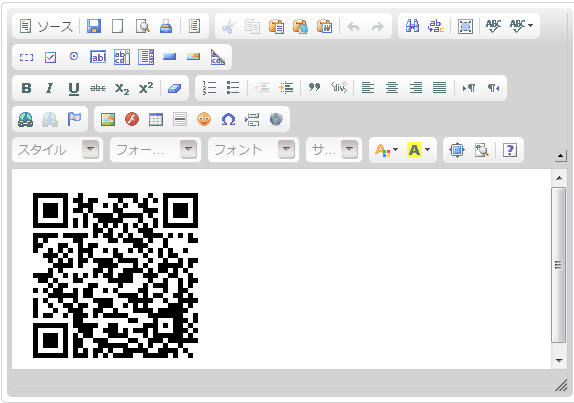Screen dimensions: 574x403
Task: Switch to ソース source view
Action: pyautogui.click(x=46, y=26)
